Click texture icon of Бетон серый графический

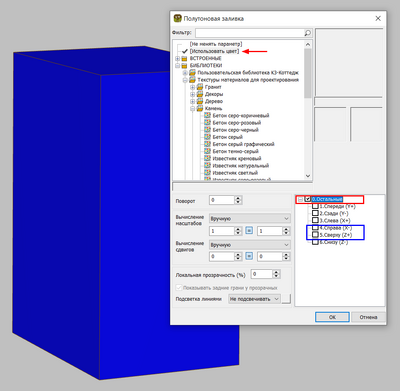pyautogui.click(x=208, y=144)
